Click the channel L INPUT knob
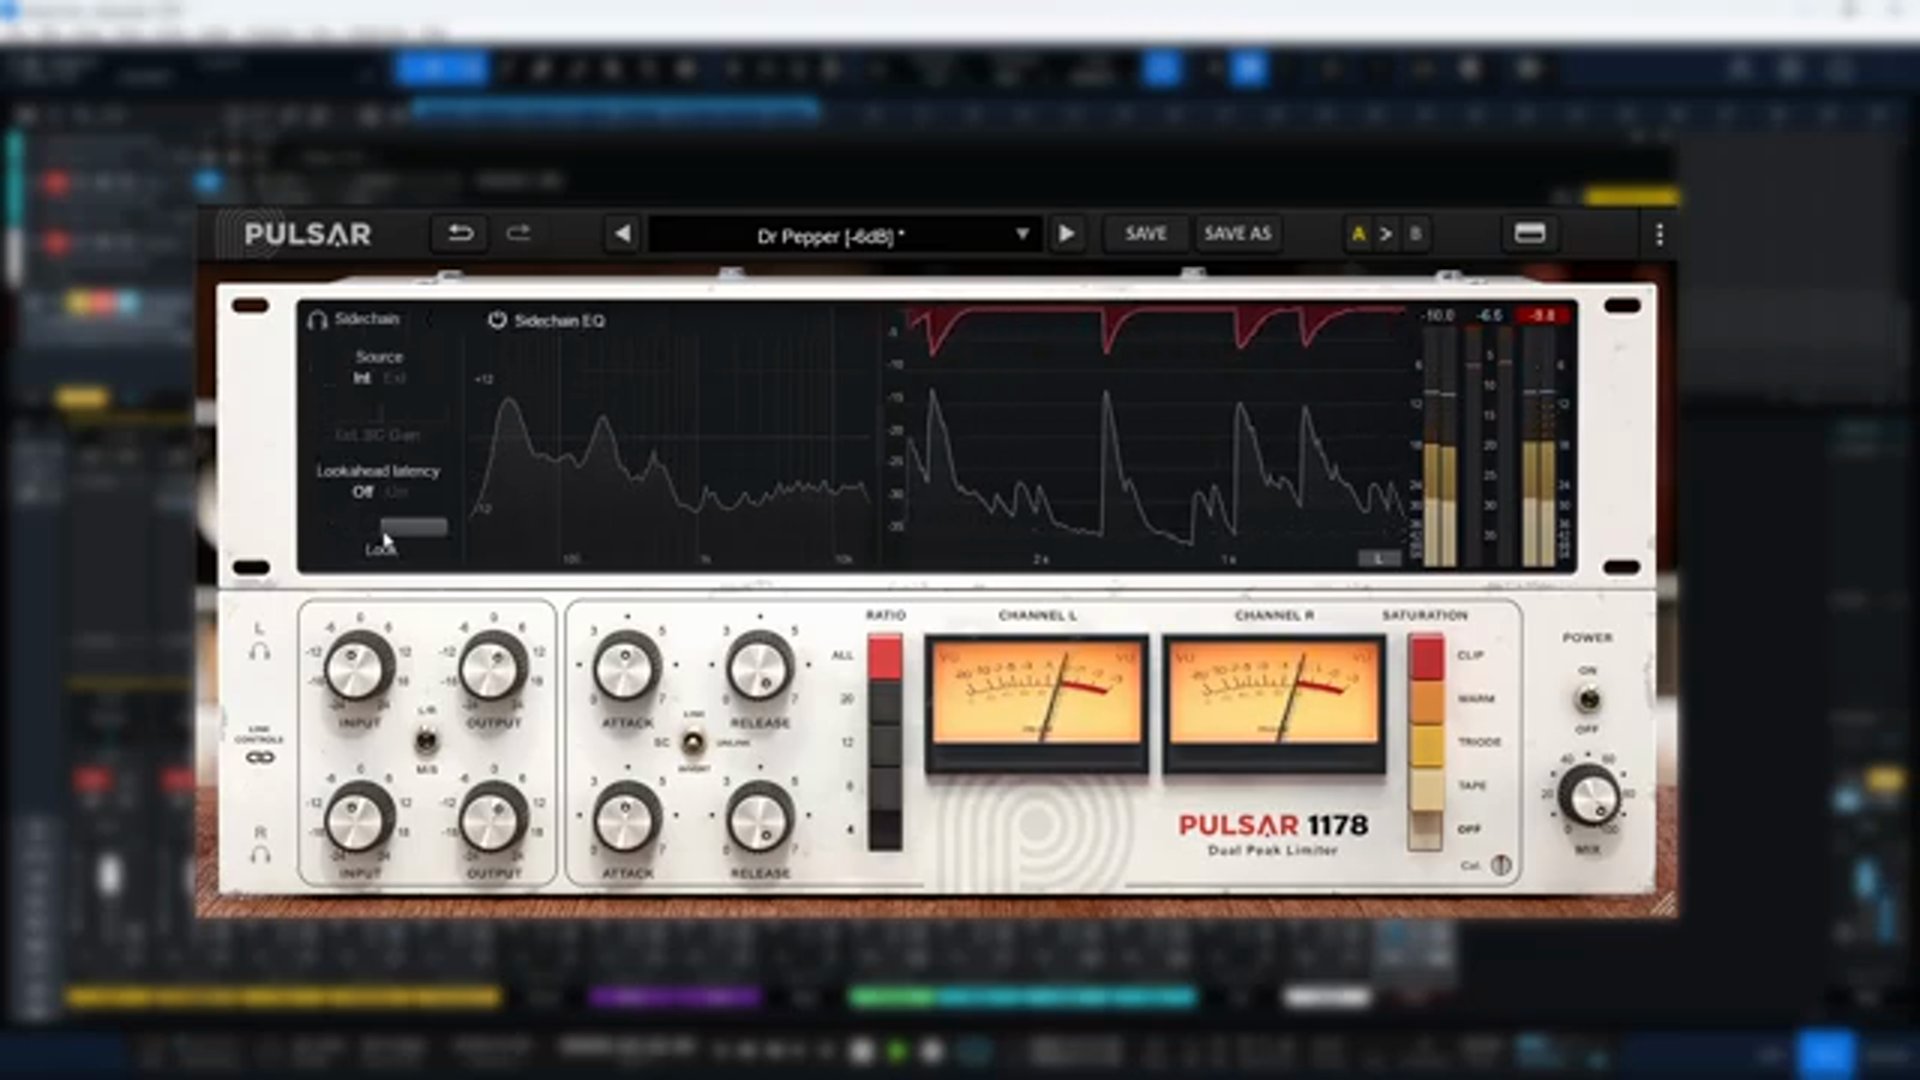This screenshot has width=1920, height=1080. pos(359,666)
